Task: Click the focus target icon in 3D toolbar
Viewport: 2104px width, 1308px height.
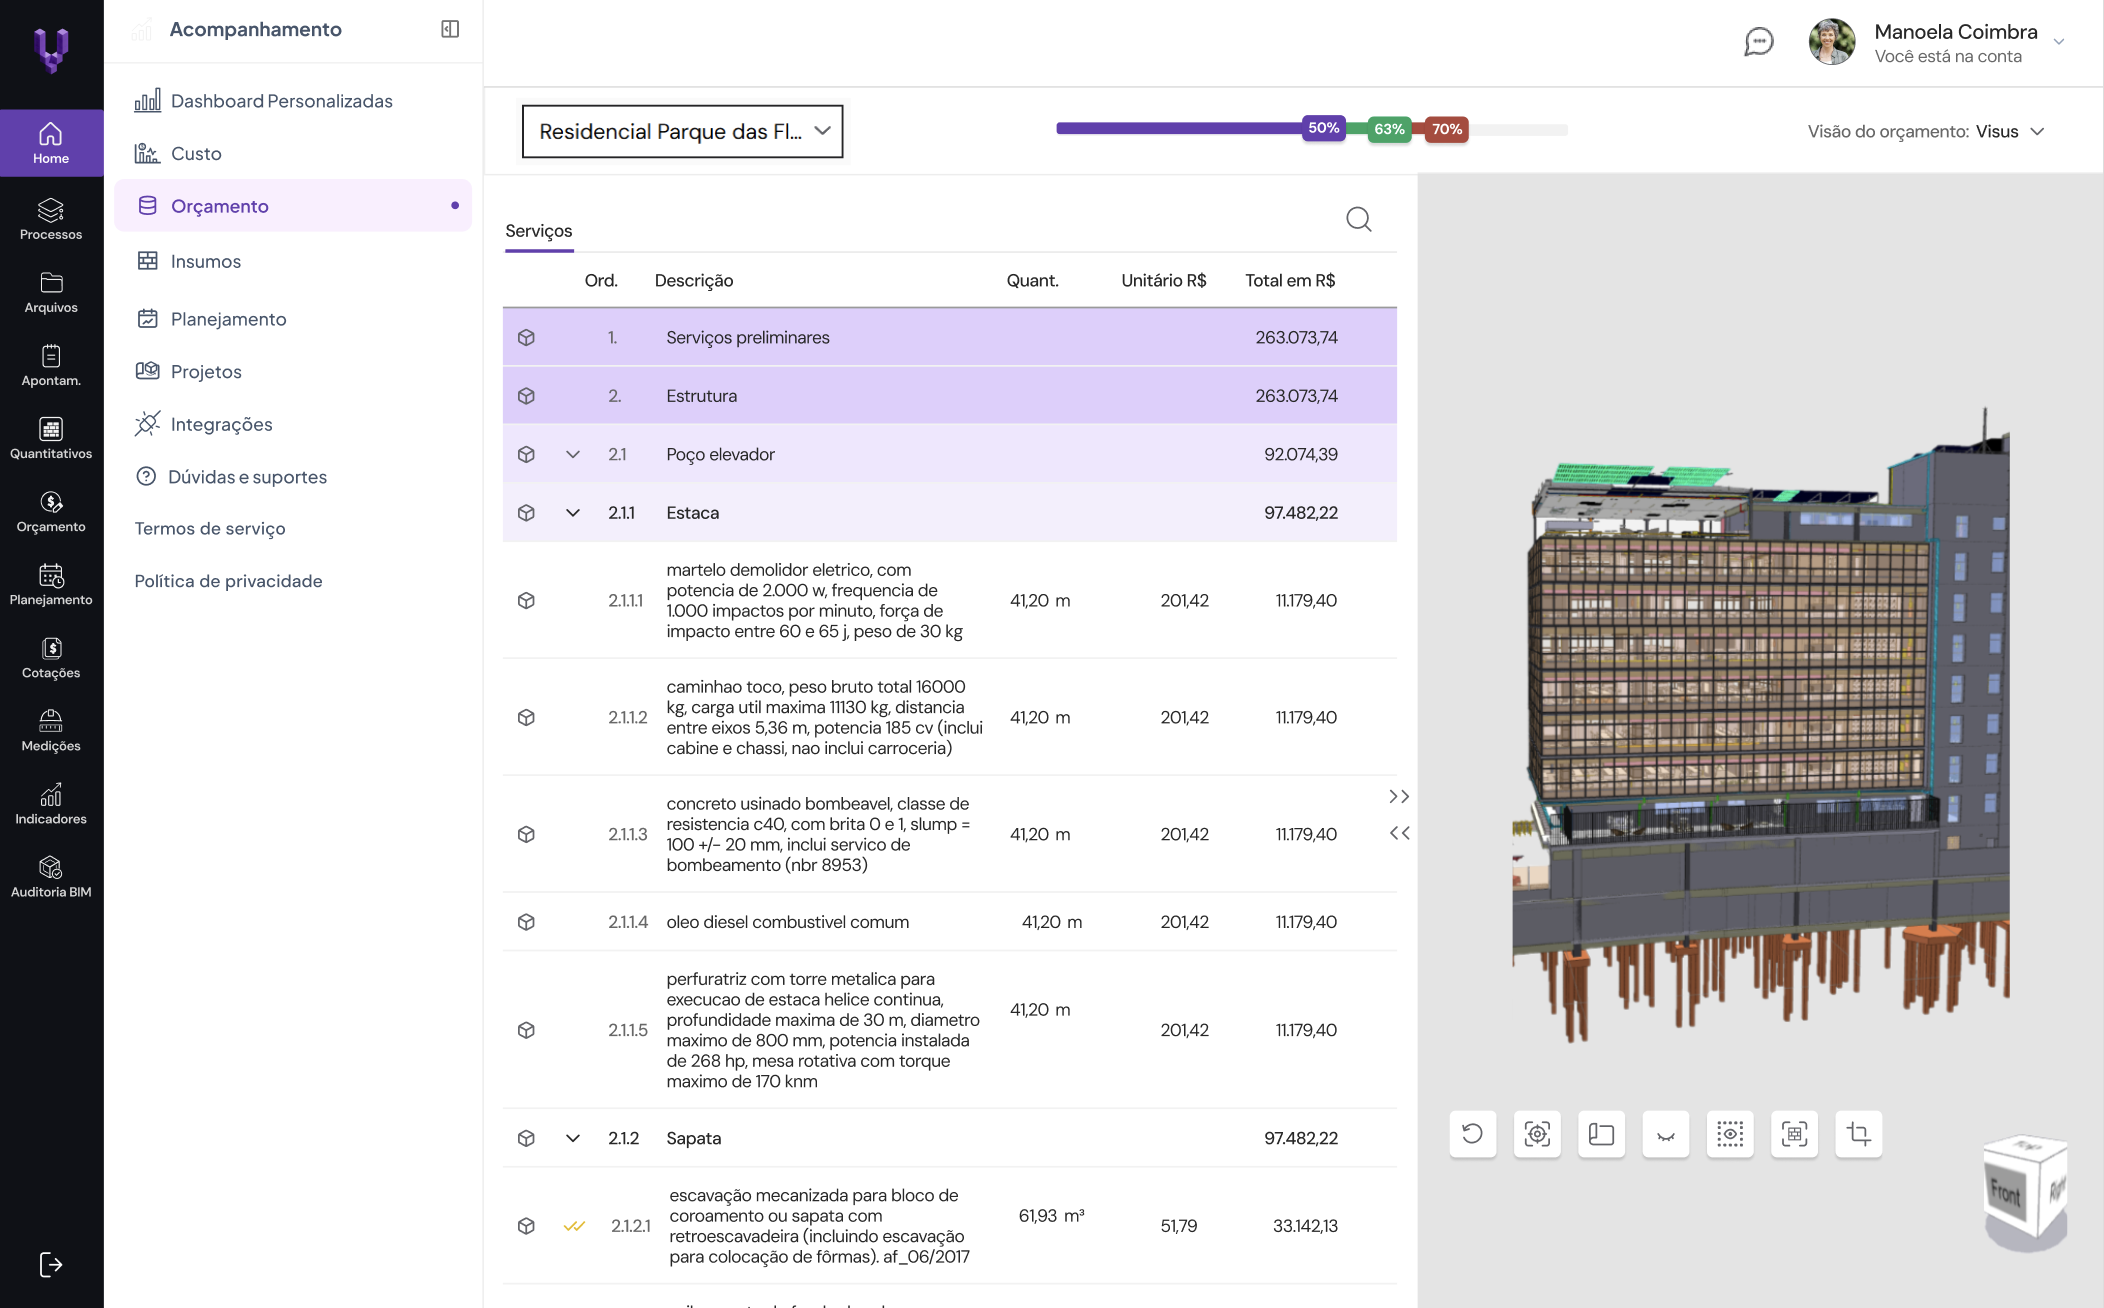Action: 1537,1134
